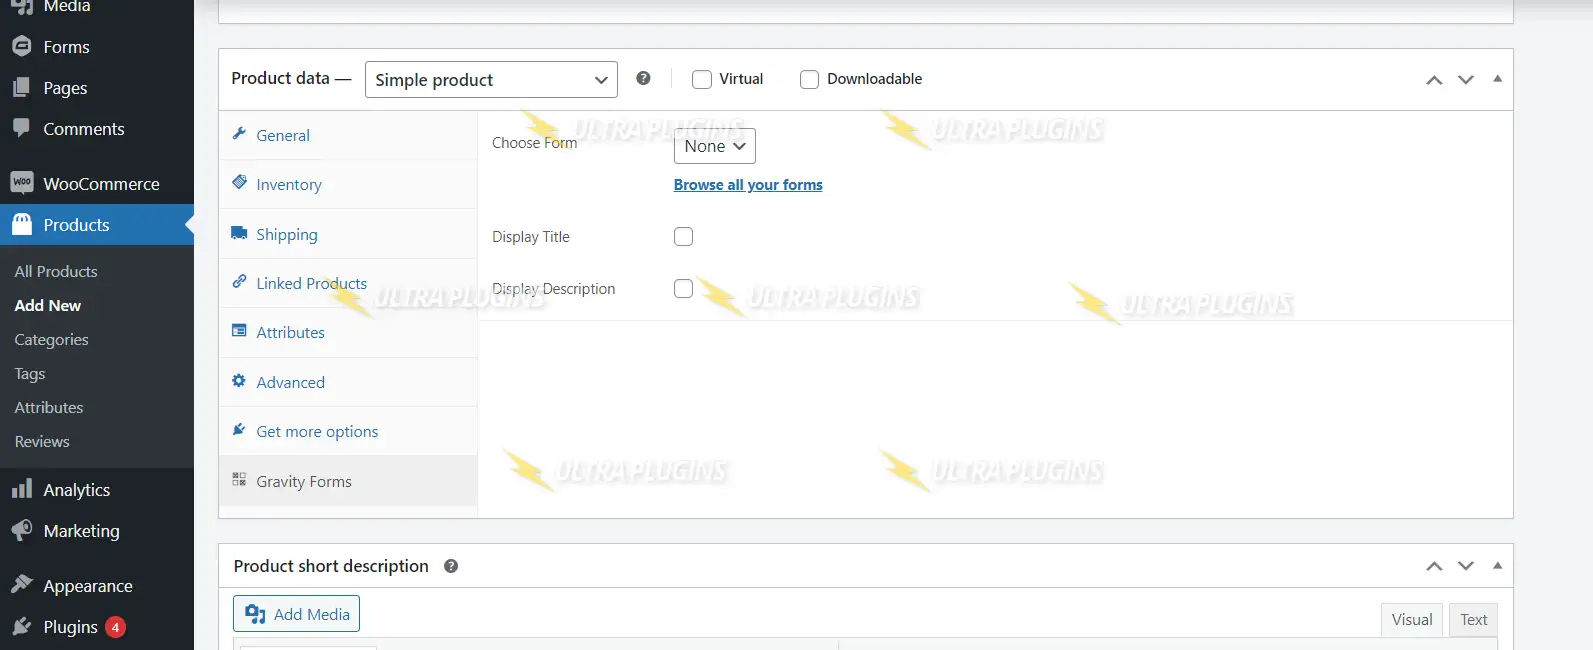Click the Analytics bar chart icon
The width and height of the screenshot is (1593, 650).
(21, 489)
